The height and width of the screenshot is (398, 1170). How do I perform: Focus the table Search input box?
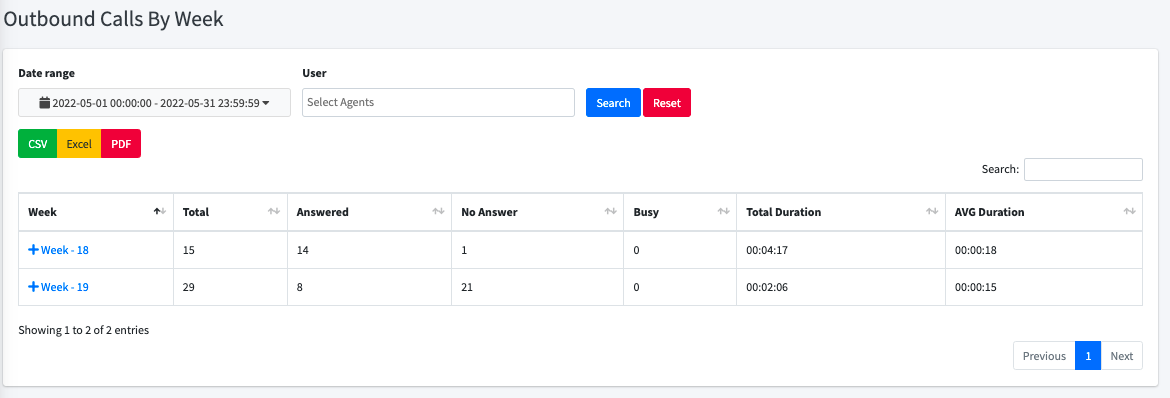point(1083,170)
